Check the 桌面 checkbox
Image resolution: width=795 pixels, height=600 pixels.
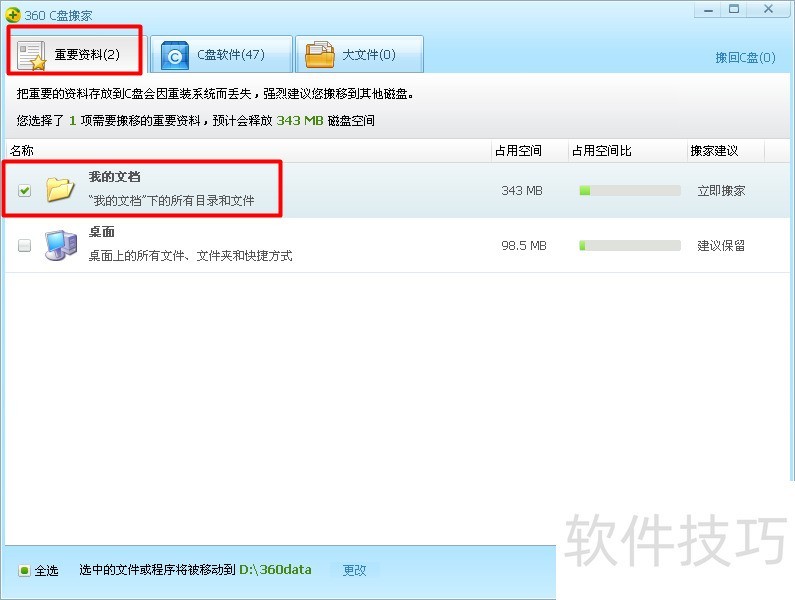click(x=25, y=246)
